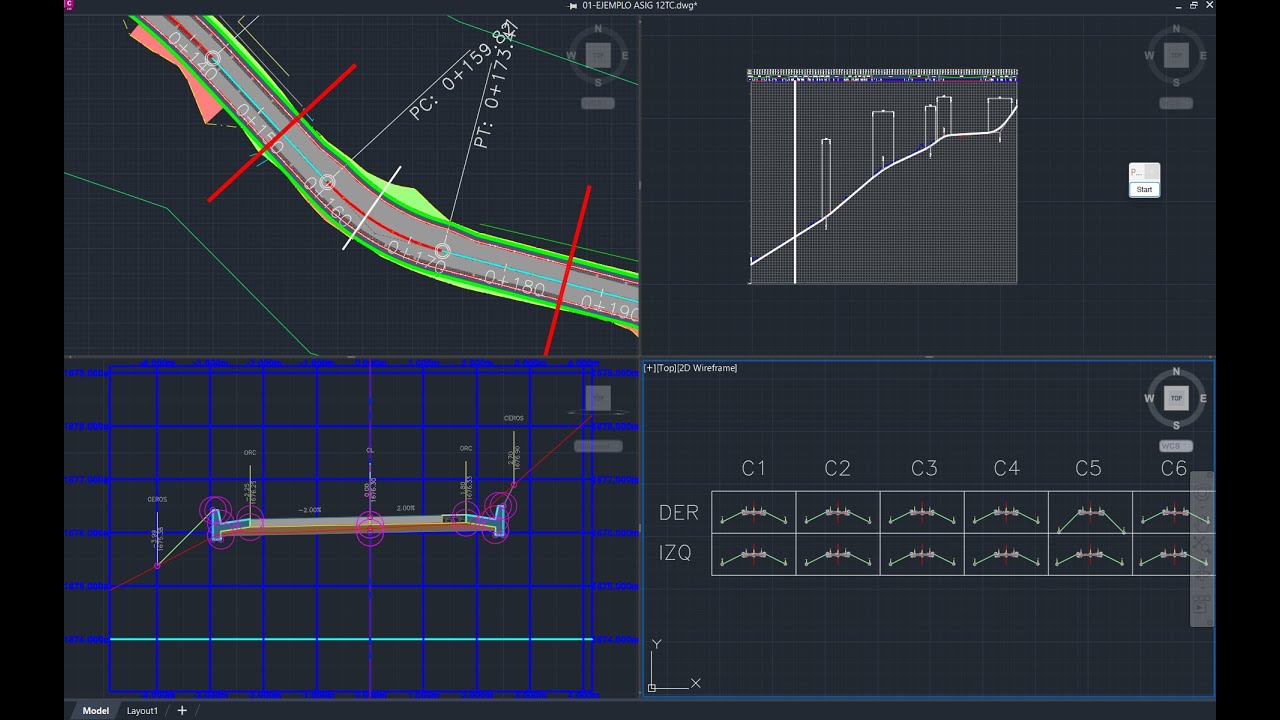This screenshot has width=1280, height=720.
Task: Open the [Top] view controls menu
Action: click(x=668, y=368)
